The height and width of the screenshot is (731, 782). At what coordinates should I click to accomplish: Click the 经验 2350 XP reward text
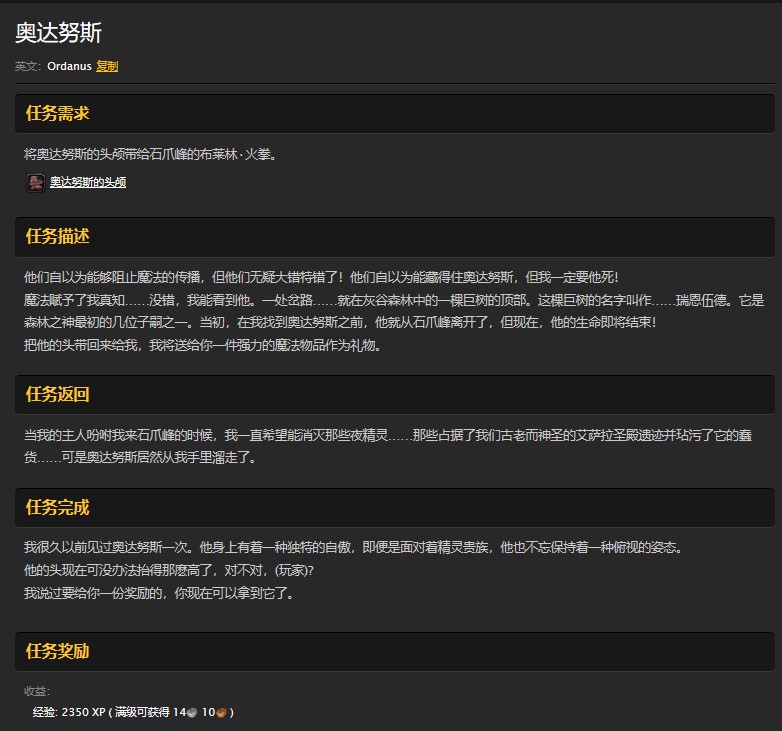click(68, 712)
